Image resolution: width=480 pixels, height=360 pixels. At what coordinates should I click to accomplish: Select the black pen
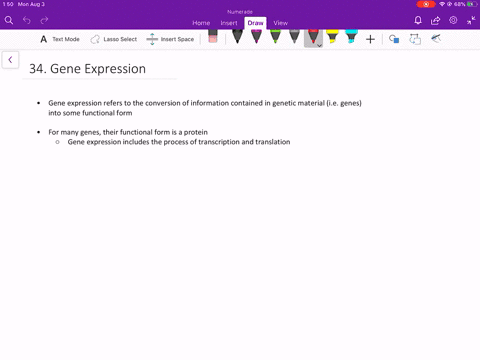237,37
